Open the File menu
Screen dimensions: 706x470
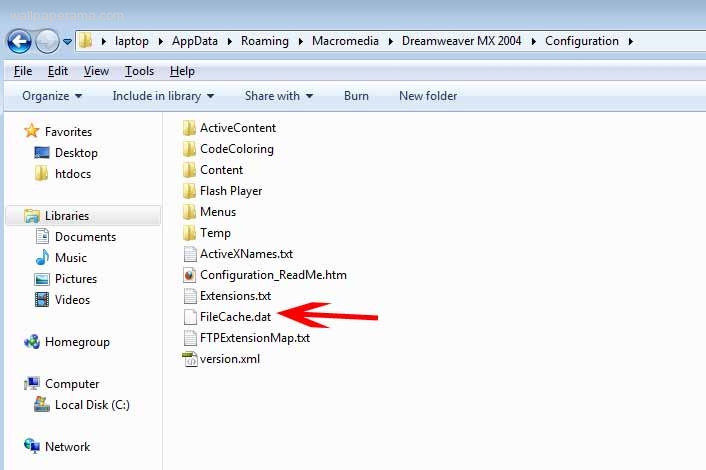pos(23,71)
